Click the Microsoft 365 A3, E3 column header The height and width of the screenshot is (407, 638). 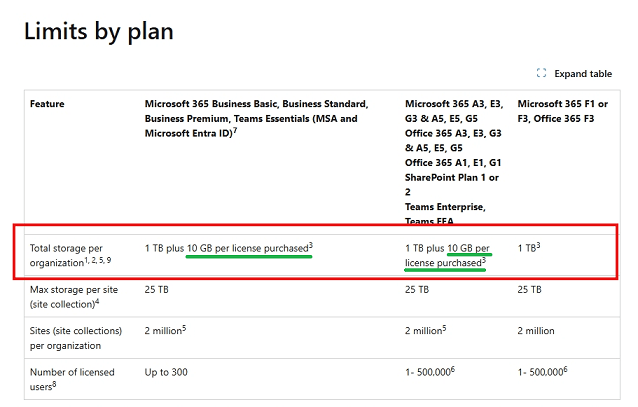tap(454, 162)
